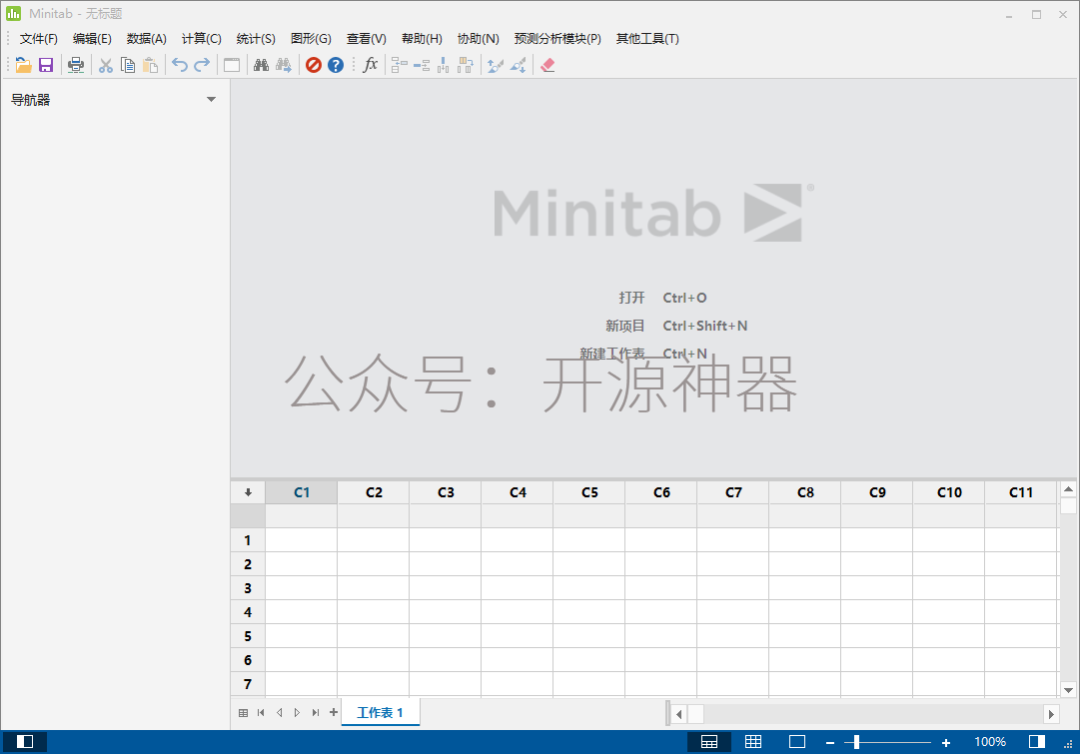Open the 文件(F) menu
Screen dimensions: 1080x754
tap(39, 39)
